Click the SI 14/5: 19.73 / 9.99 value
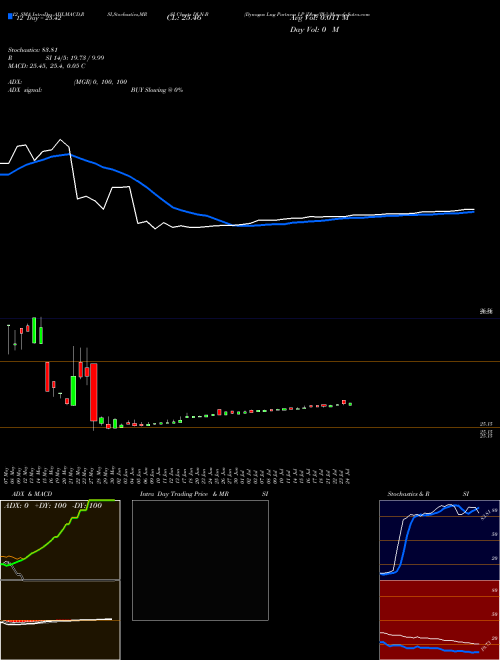500x660 pixels. click(75, 58)
